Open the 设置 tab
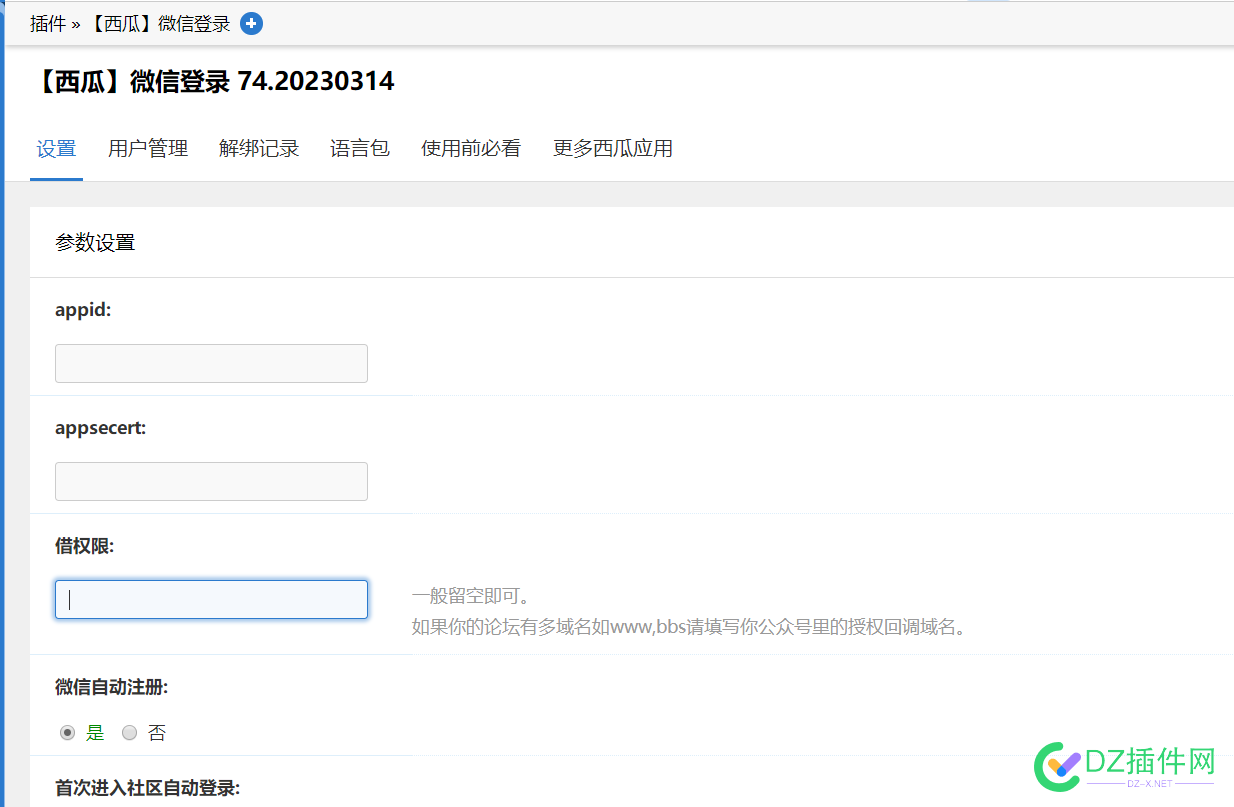 tap(56, 149)
